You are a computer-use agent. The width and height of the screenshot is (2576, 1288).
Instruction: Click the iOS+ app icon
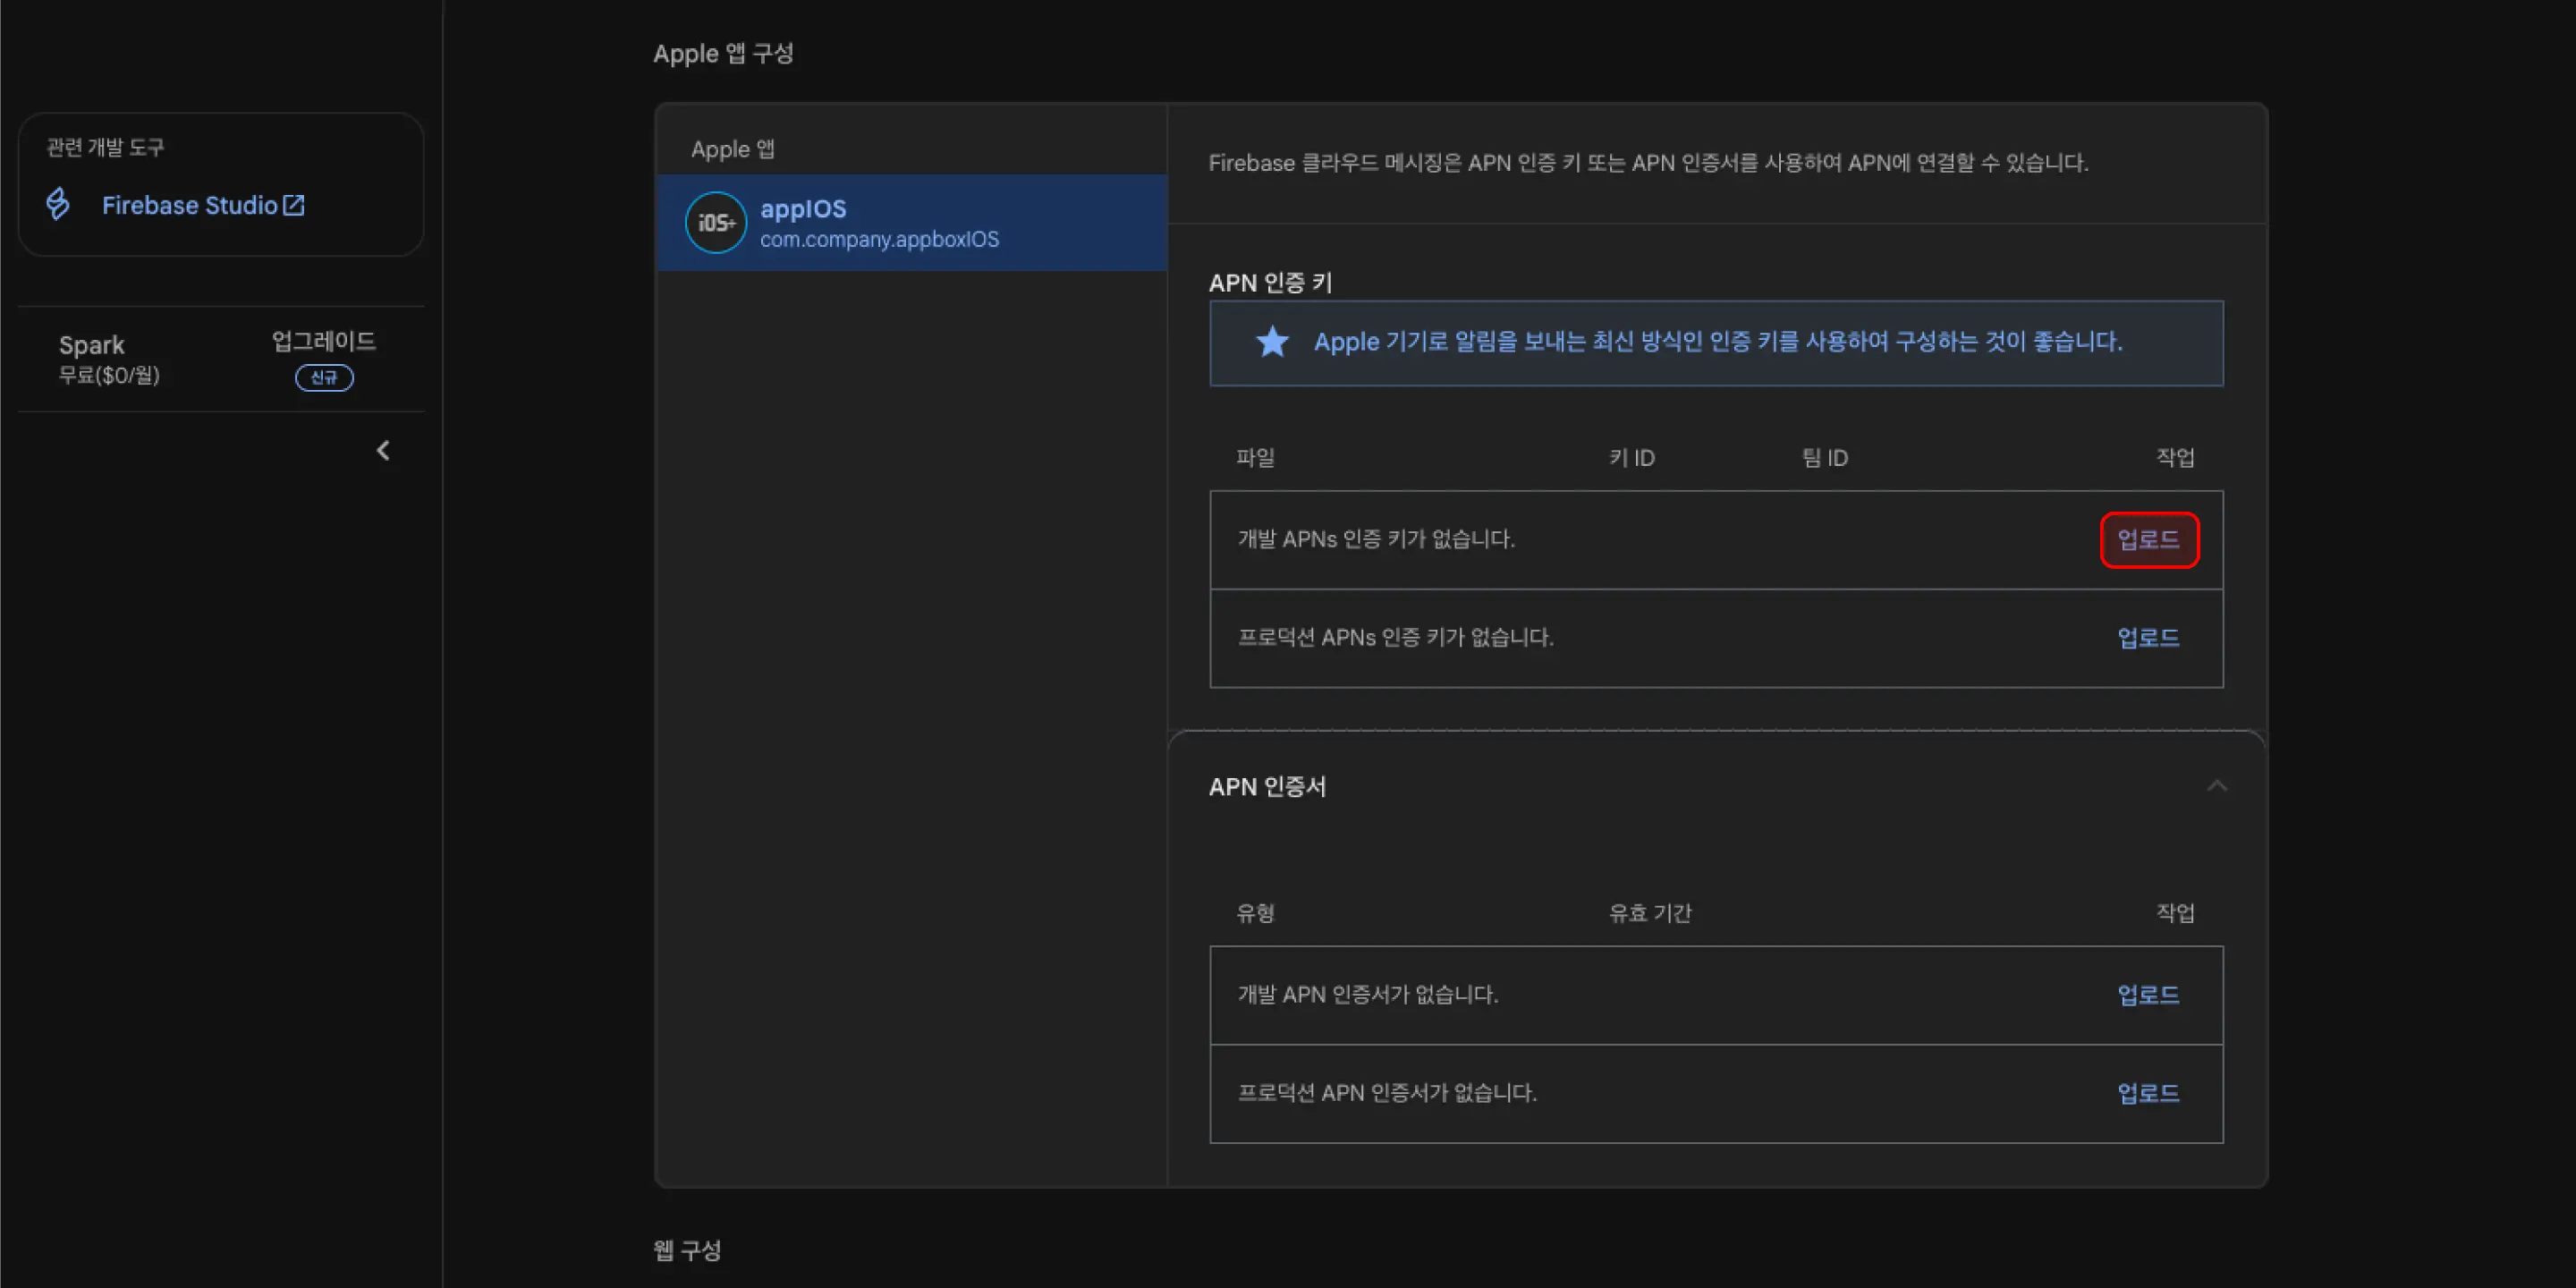tap(716, 223)
